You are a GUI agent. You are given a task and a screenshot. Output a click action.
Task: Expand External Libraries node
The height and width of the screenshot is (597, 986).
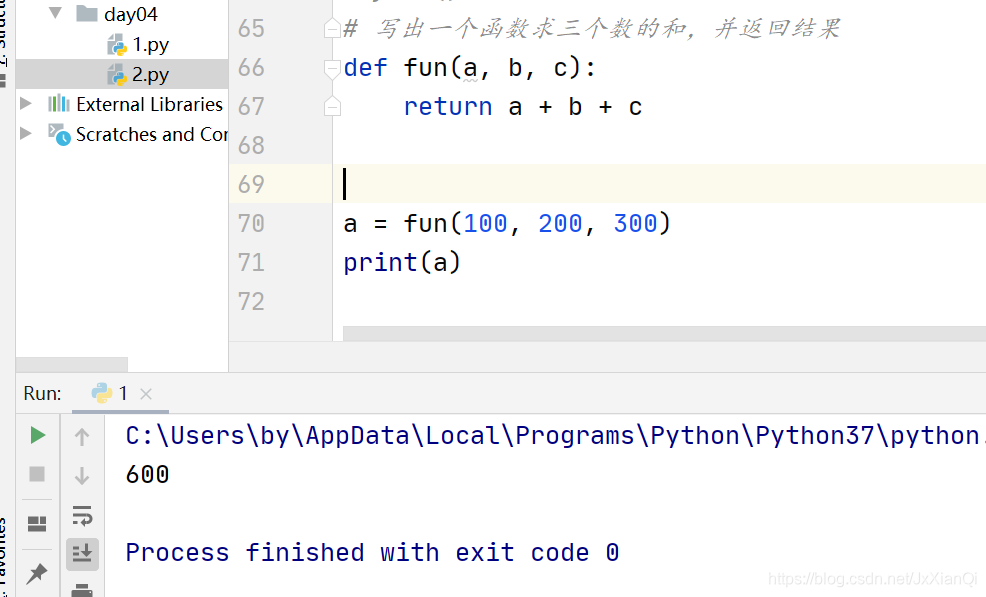(x=26, y=103)
